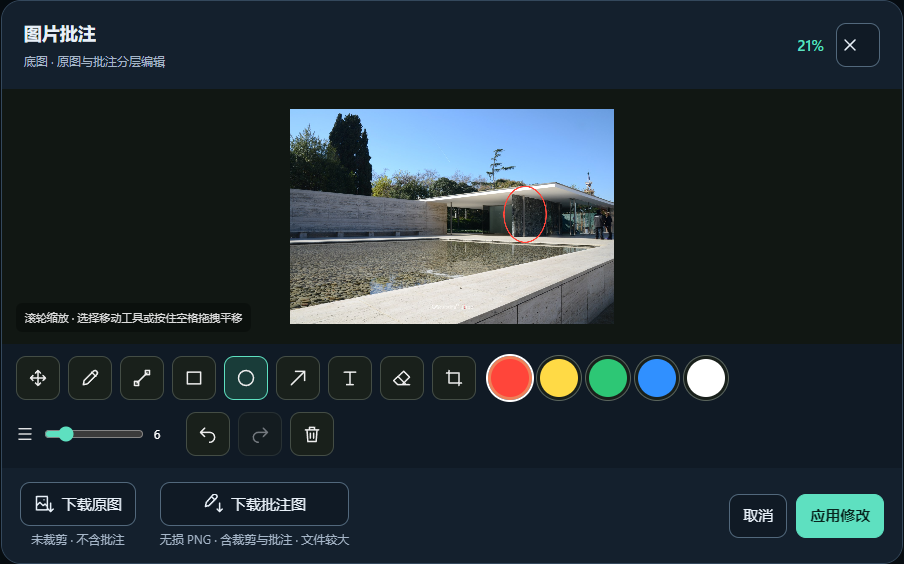Select the freehand pencil tool
The image size is (904, 564).
pos(90,378)
